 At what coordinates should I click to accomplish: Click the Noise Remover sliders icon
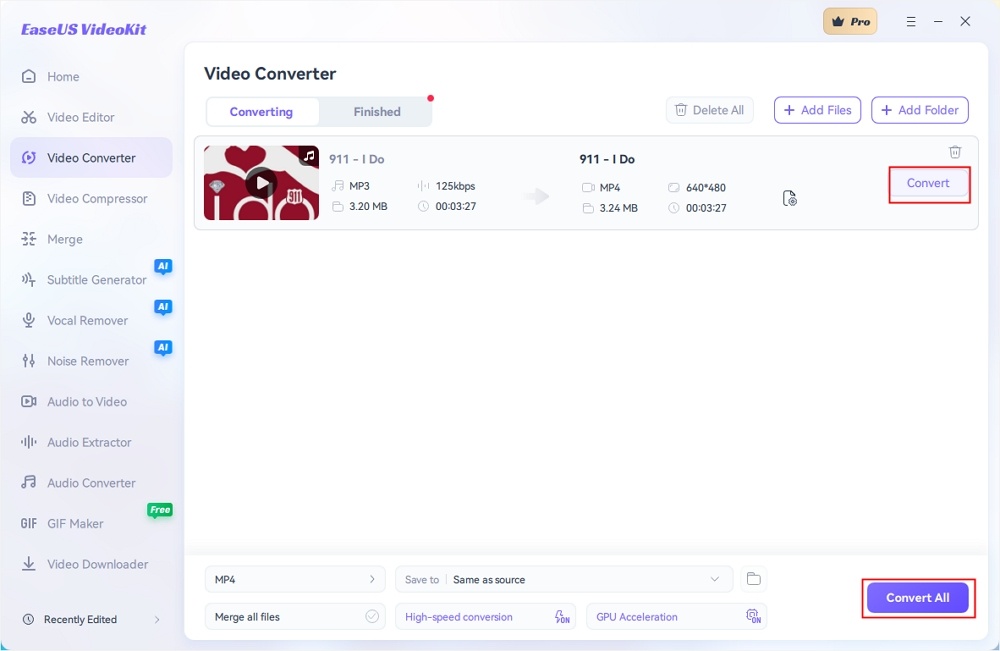[x=29, y=361]
